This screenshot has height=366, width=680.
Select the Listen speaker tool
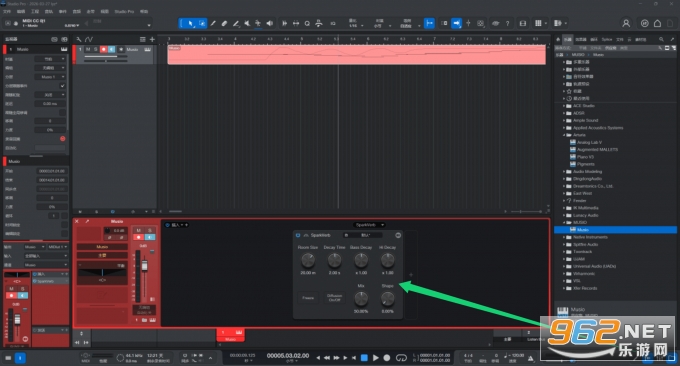pos(269,23)
